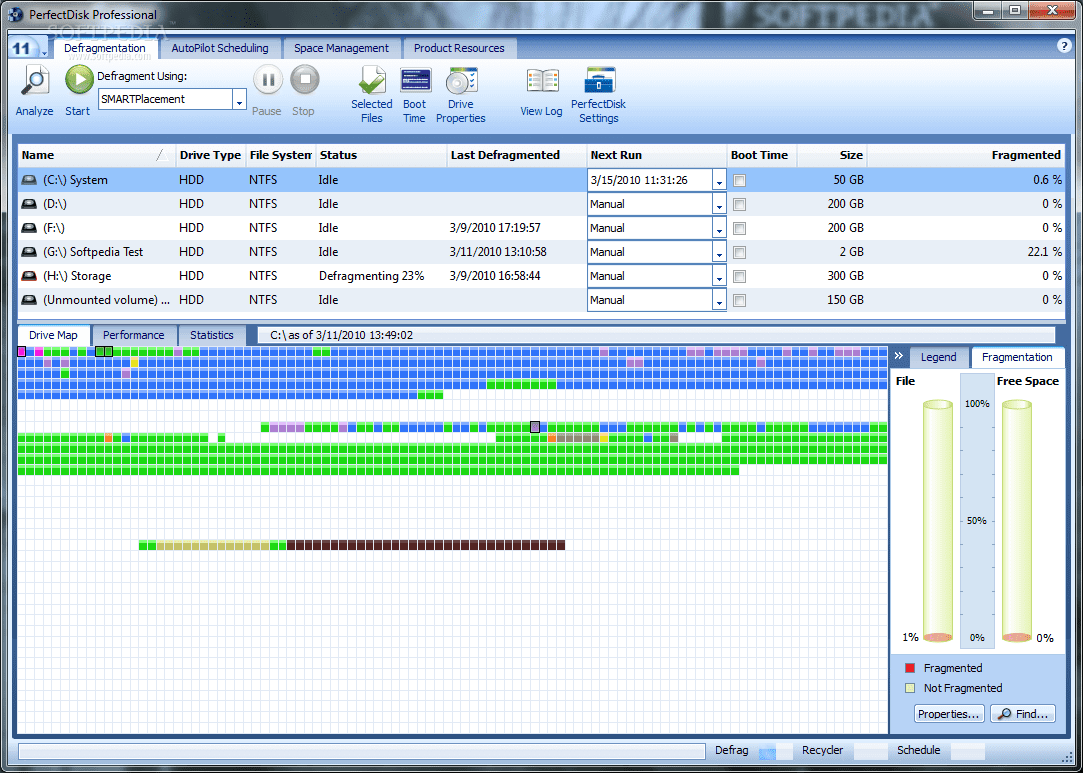This screenshot has height=773, width=1083.
Task: Select the Performance tab
Action: point(134,335)
